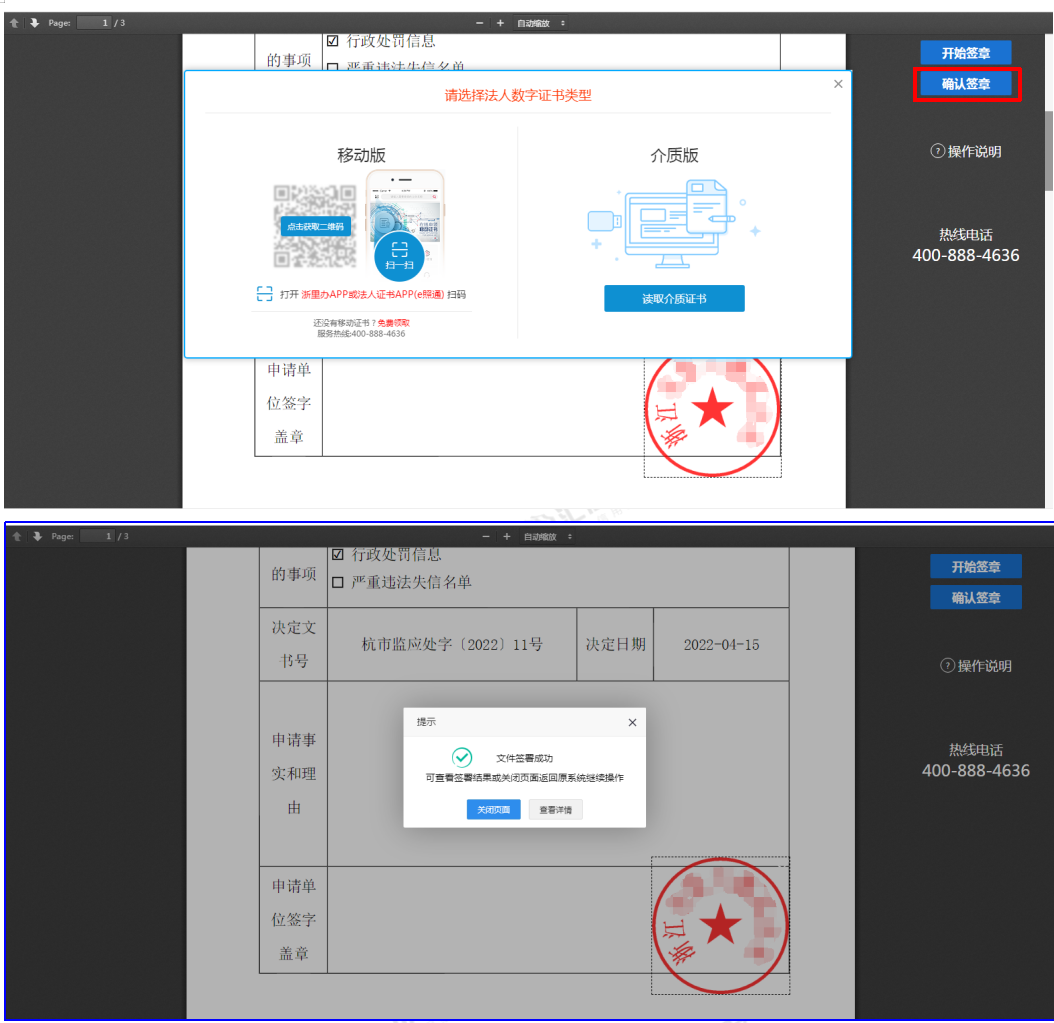Screen dimensions: 1054x1023
Task: Toggle the 严重违法失信名单 checkbox in lower document
Action: coord(337,582)
